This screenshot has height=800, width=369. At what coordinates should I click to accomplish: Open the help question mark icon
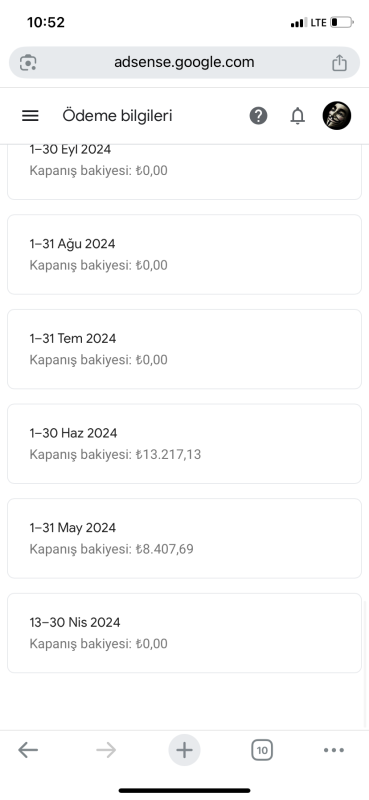pyautogui.click(x=258, y=116)
